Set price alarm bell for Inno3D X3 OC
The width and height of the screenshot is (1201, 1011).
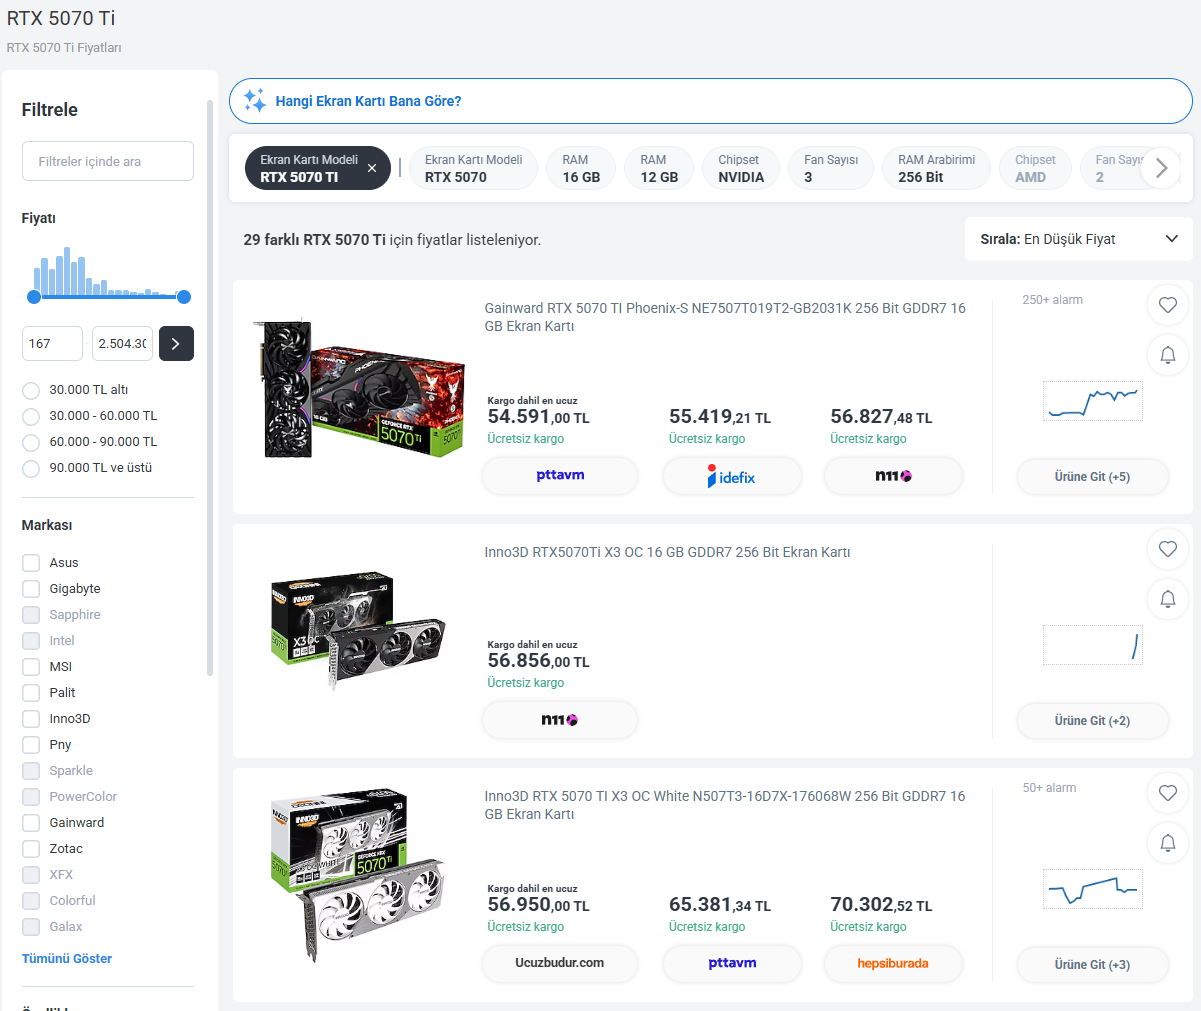[x=1168, y=599]
